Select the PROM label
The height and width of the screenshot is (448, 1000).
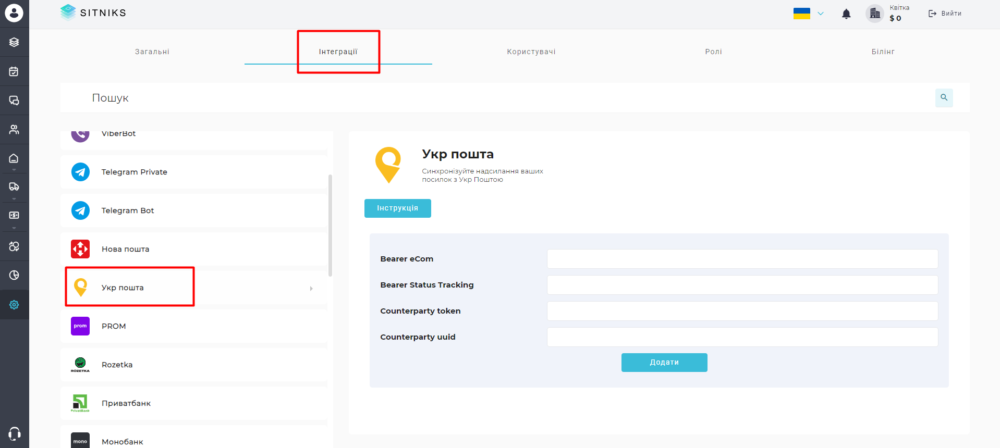(x=114, y=326)
